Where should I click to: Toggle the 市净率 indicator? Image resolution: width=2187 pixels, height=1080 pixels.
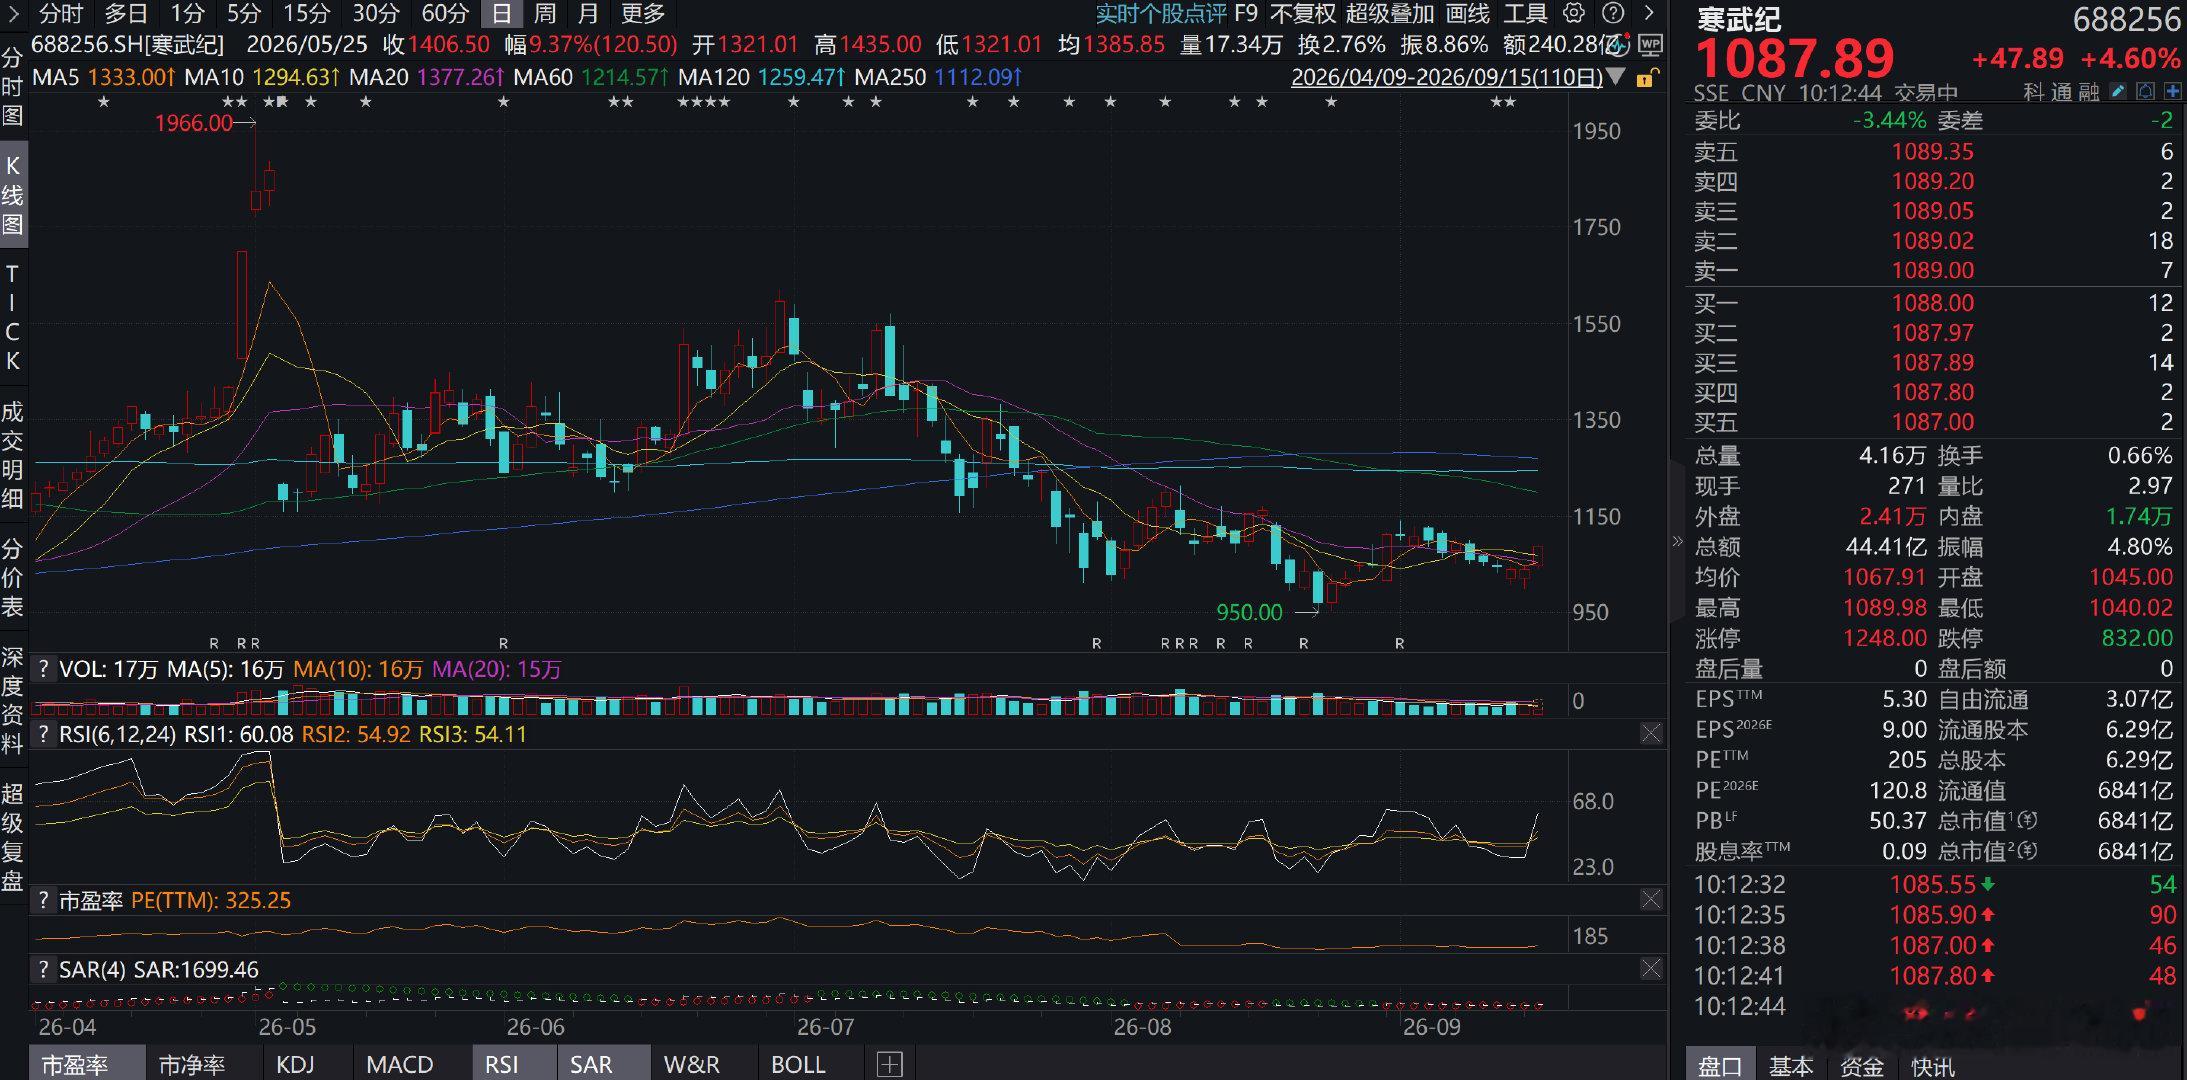coord(191,1065)
